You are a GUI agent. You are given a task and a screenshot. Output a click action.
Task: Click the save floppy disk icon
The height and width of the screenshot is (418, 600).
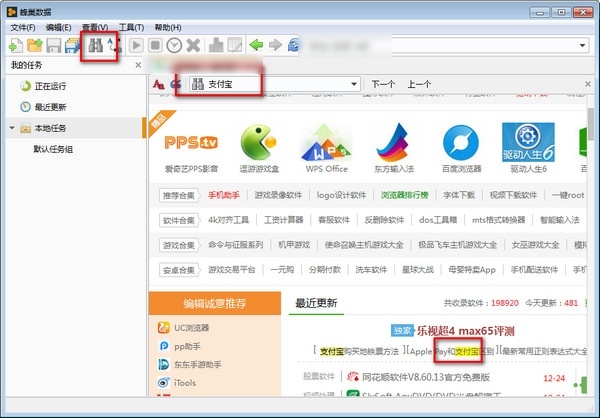coord(54,46)
